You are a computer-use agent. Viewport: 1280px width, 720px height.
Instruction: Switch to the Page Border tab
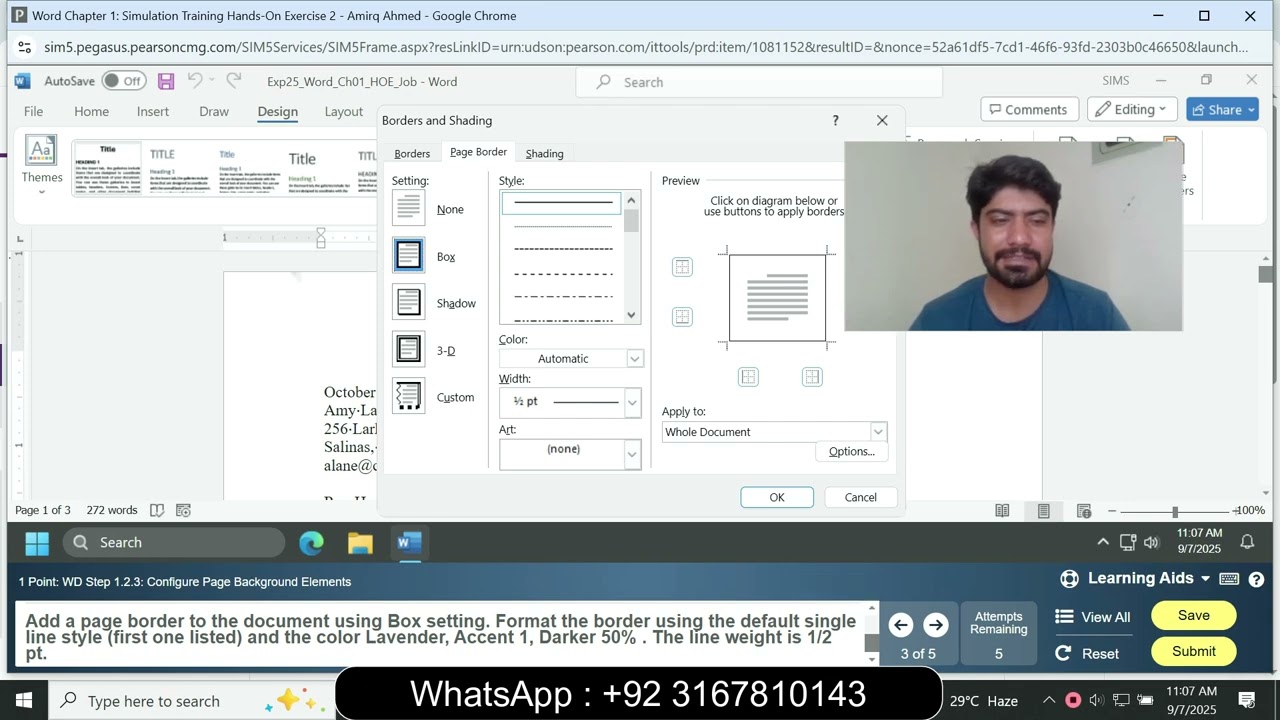click(478, 152)
